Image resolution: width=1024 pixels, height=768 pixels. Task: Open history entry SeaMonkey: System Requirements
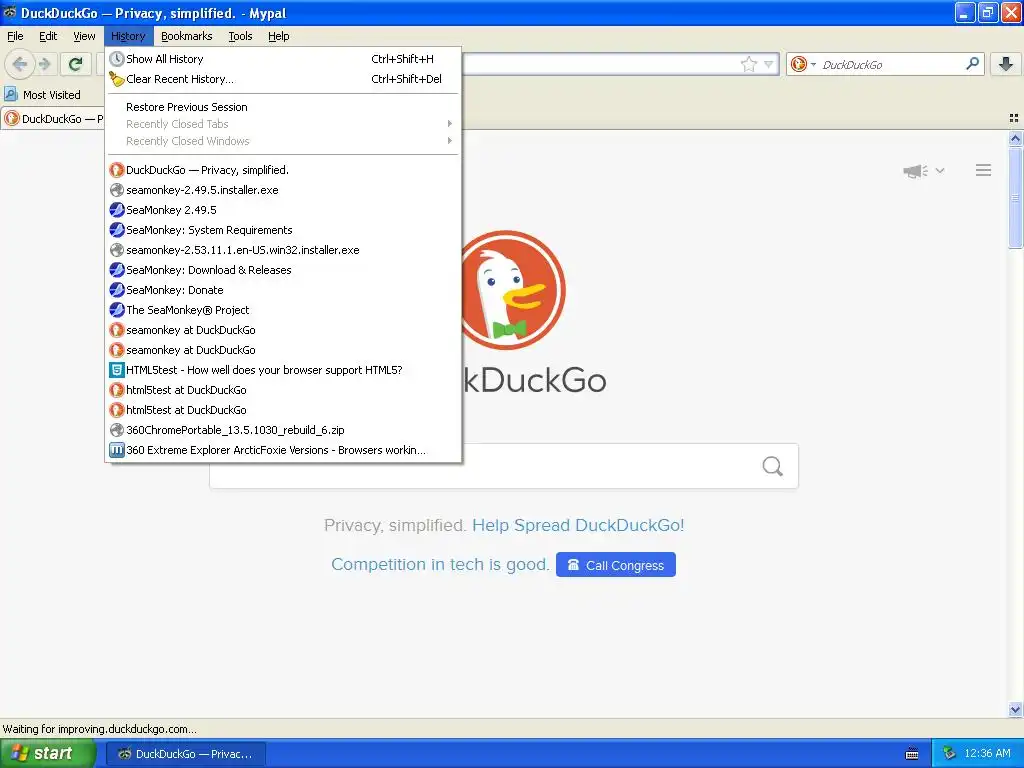[x=283, y=230]
